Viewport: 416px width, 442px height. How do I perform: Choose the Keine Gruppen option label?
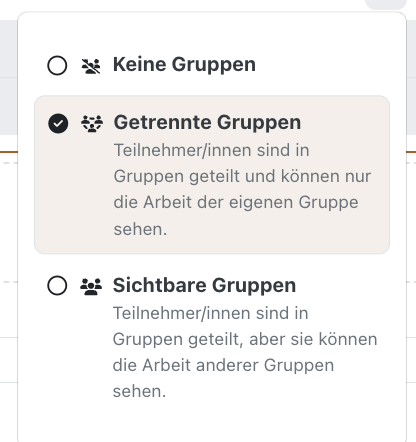pos(184,64)
